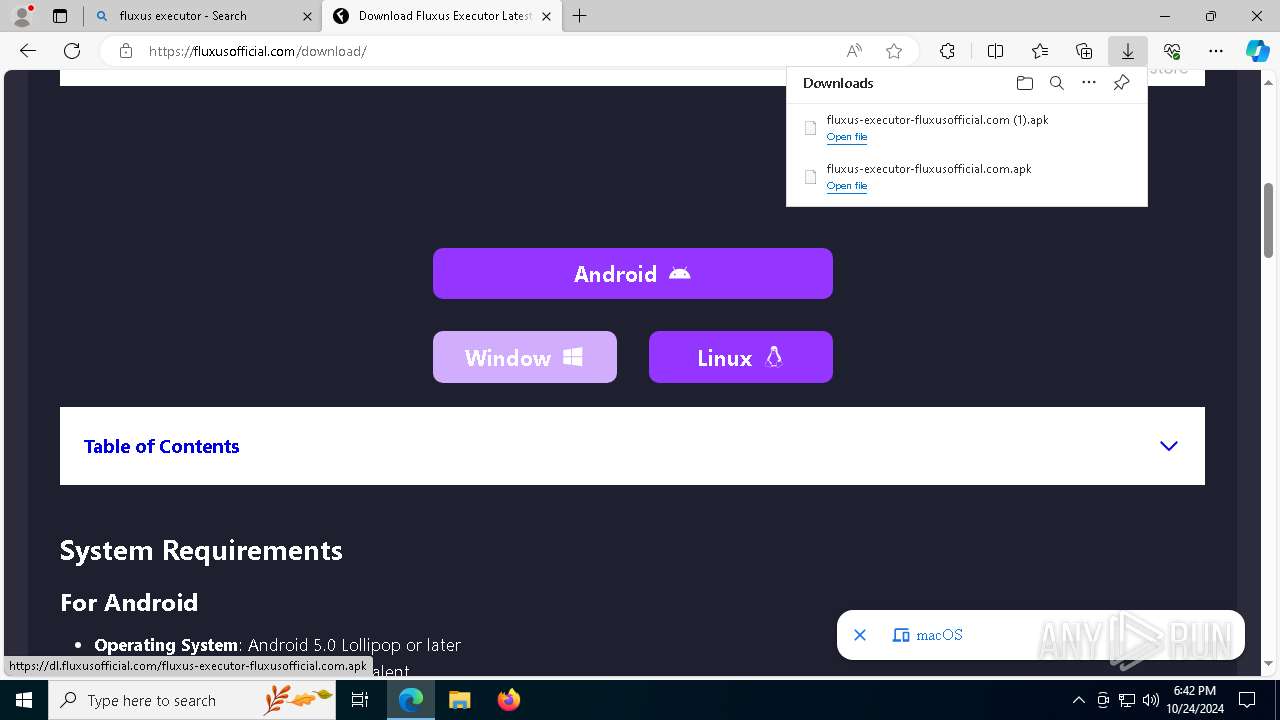
Task: Open downloads folder from Downloads panel
Action: point(1024,83)
